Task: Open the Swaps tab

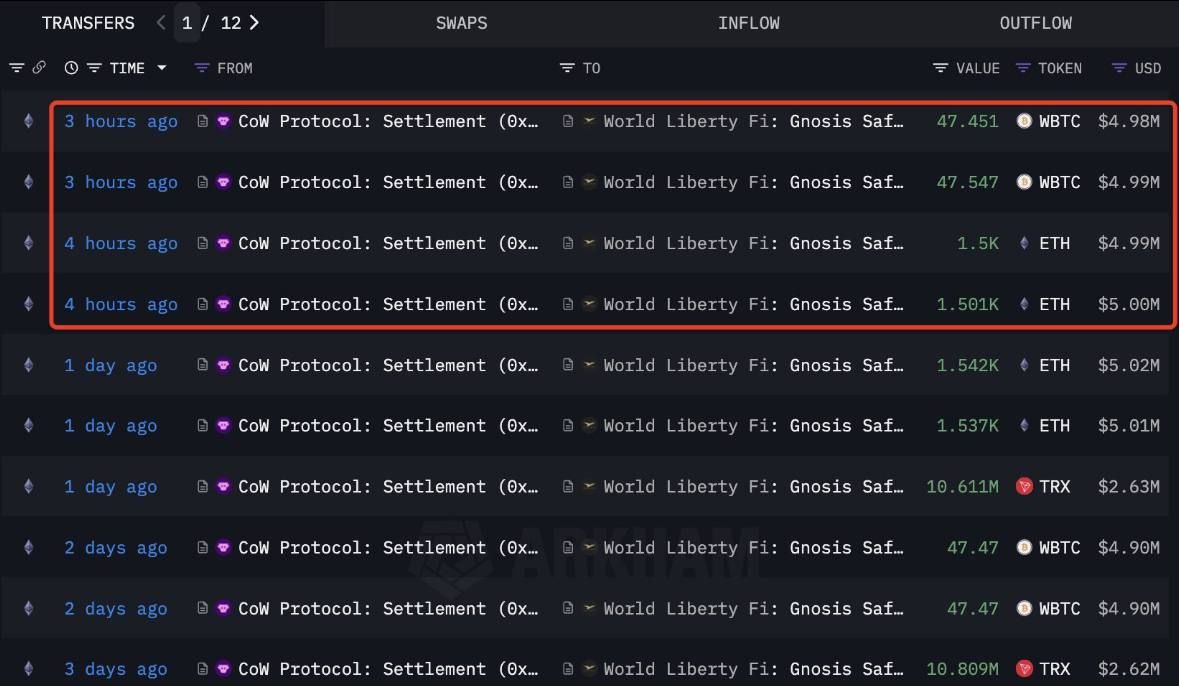Action: tap(462, 23)
